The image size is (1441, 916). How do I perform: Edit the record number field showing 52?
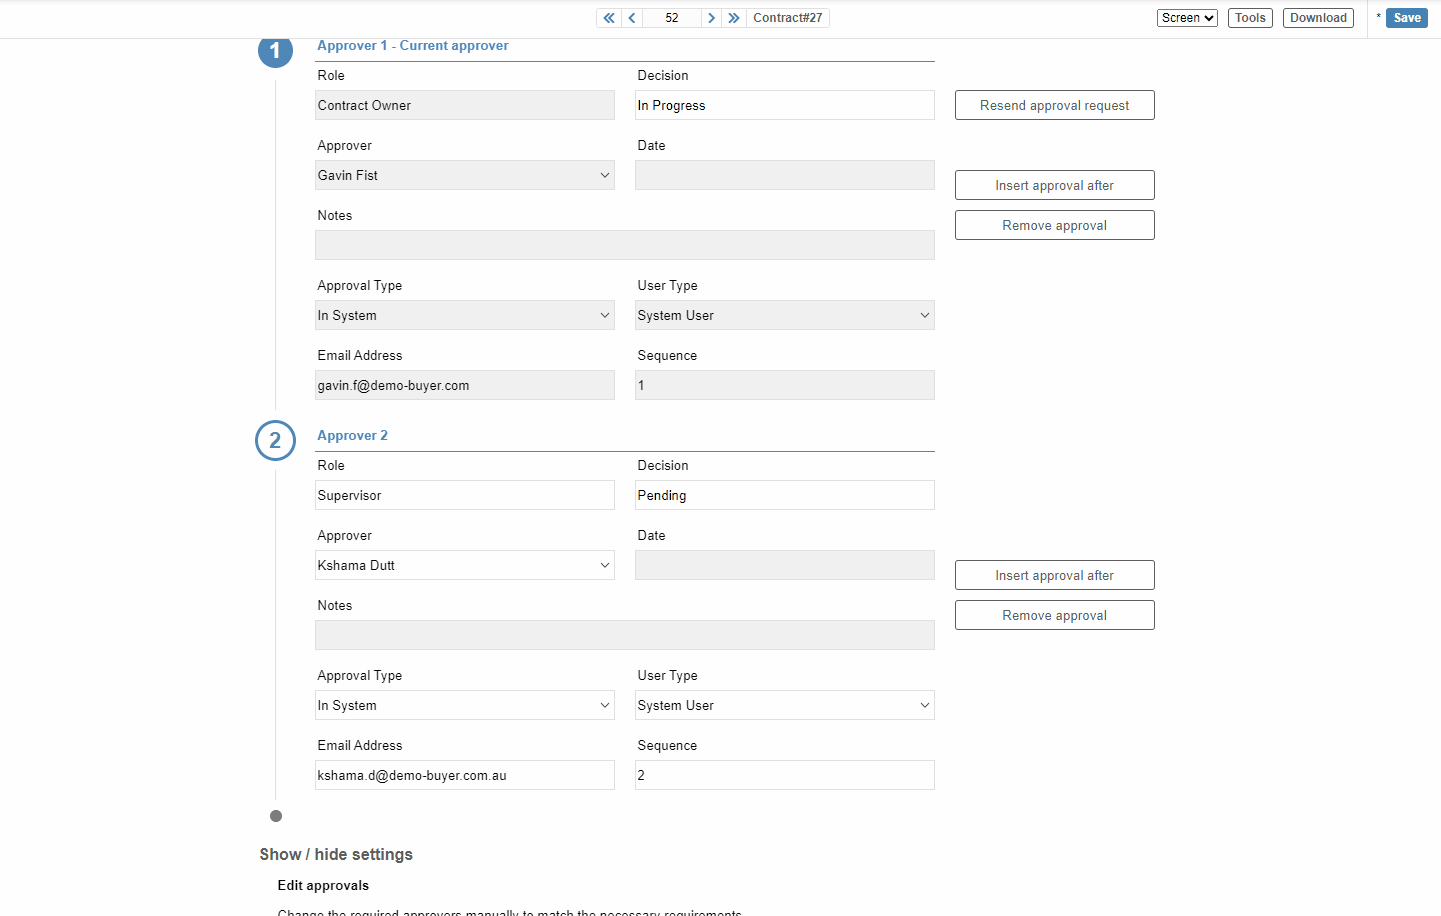[672, 18]
